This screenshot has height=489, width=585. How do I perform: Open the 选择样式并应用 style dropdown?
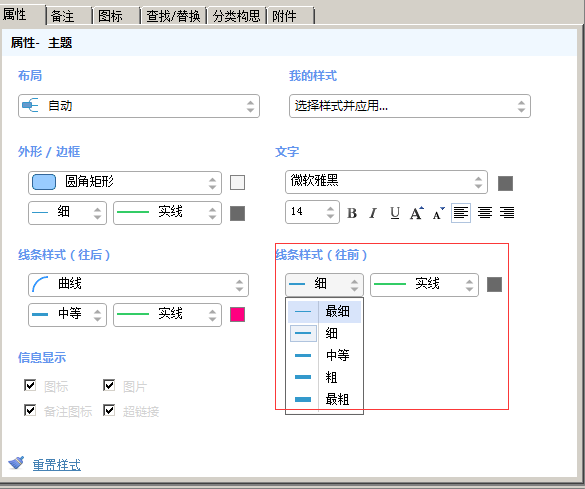click(x=410, y=106)
